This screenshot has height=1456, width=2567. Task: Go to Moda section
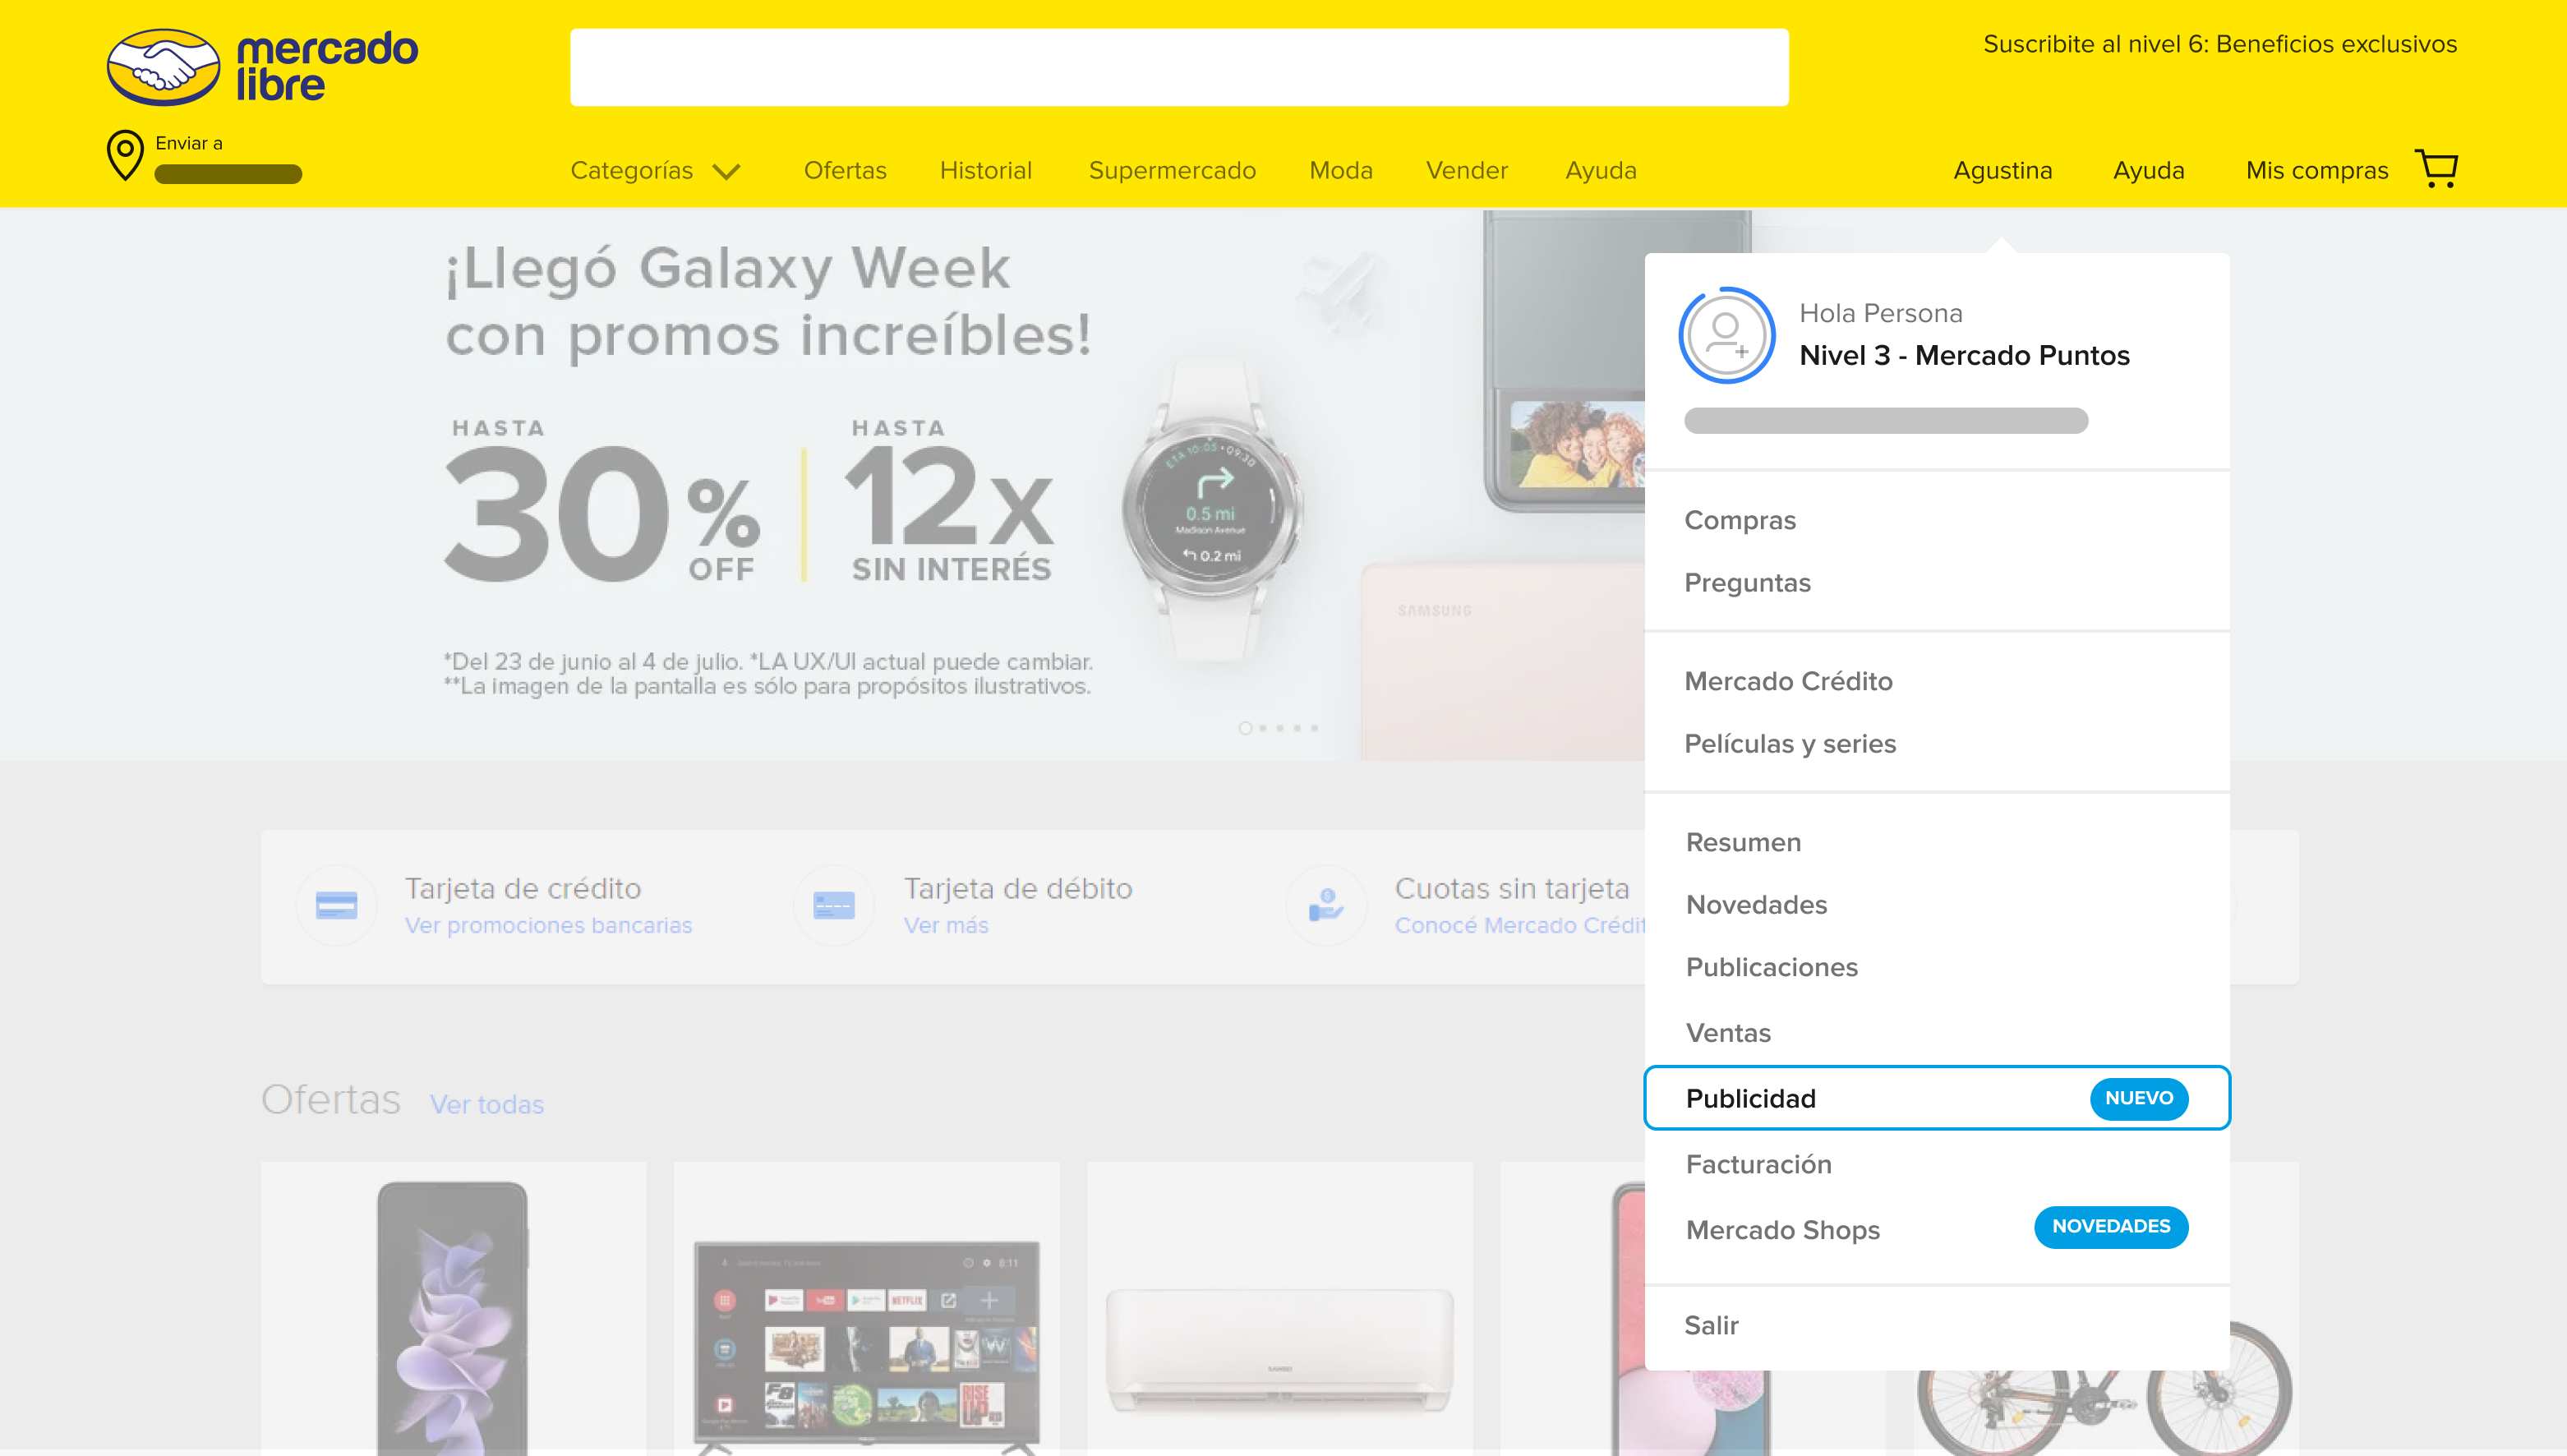(1341, 171)
